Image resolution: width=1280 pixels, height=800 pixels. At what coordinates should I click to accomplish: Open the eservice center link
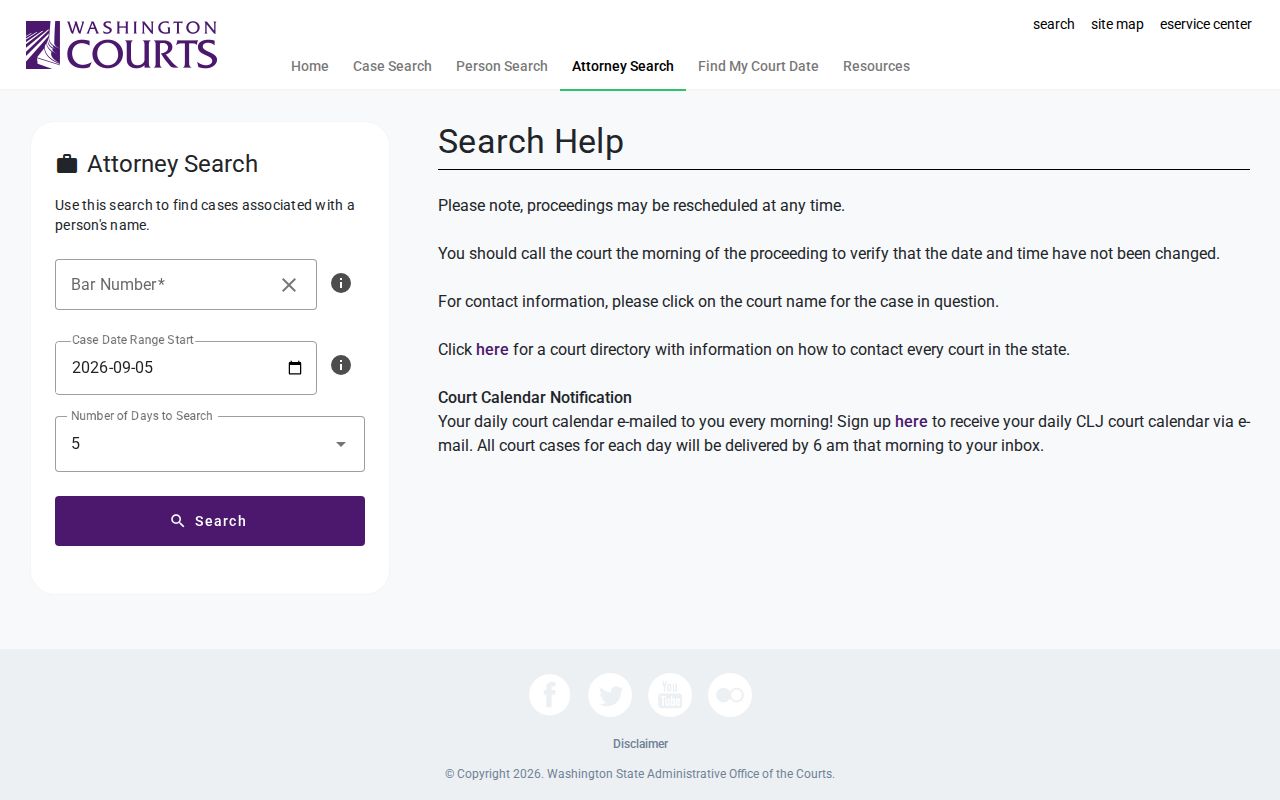tap(1206, 24)
